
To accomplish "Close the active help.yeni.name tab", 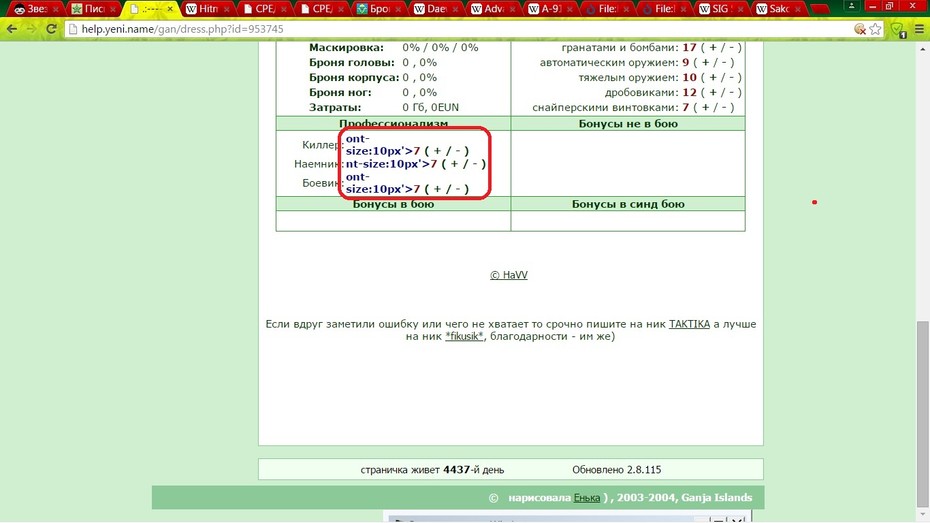I will point(170,9).
